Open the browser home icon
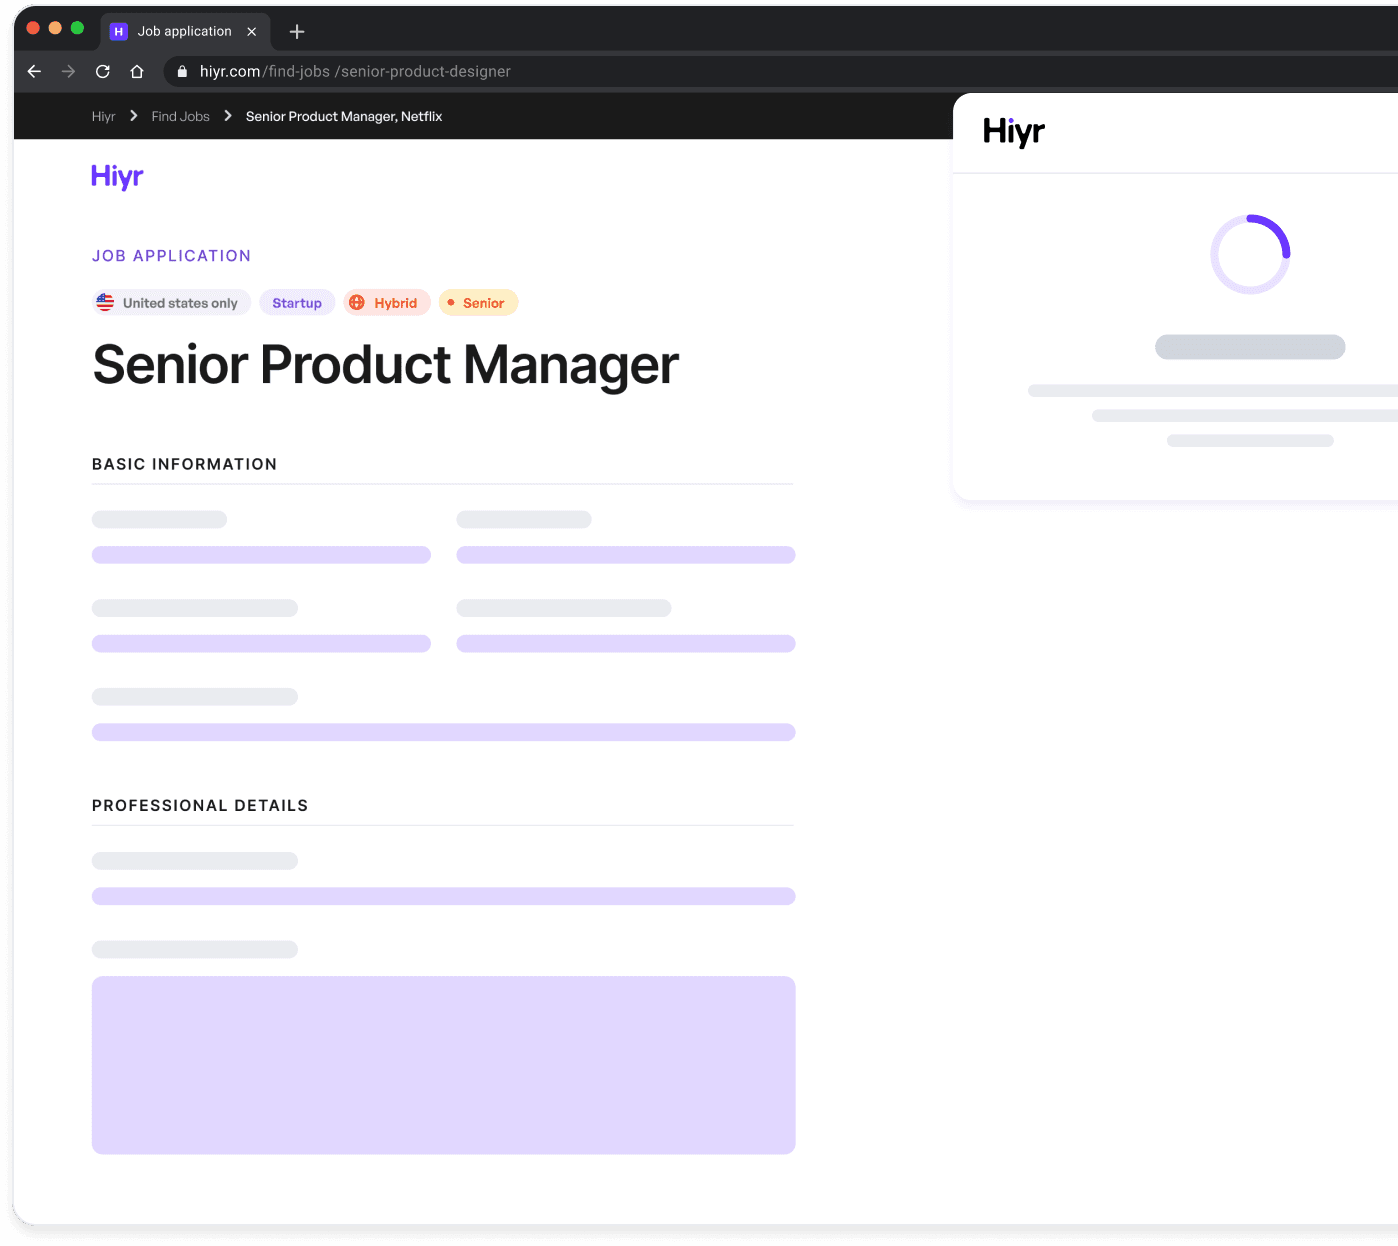Screen dimensions: 1398x1246 [x=137, y=71]
